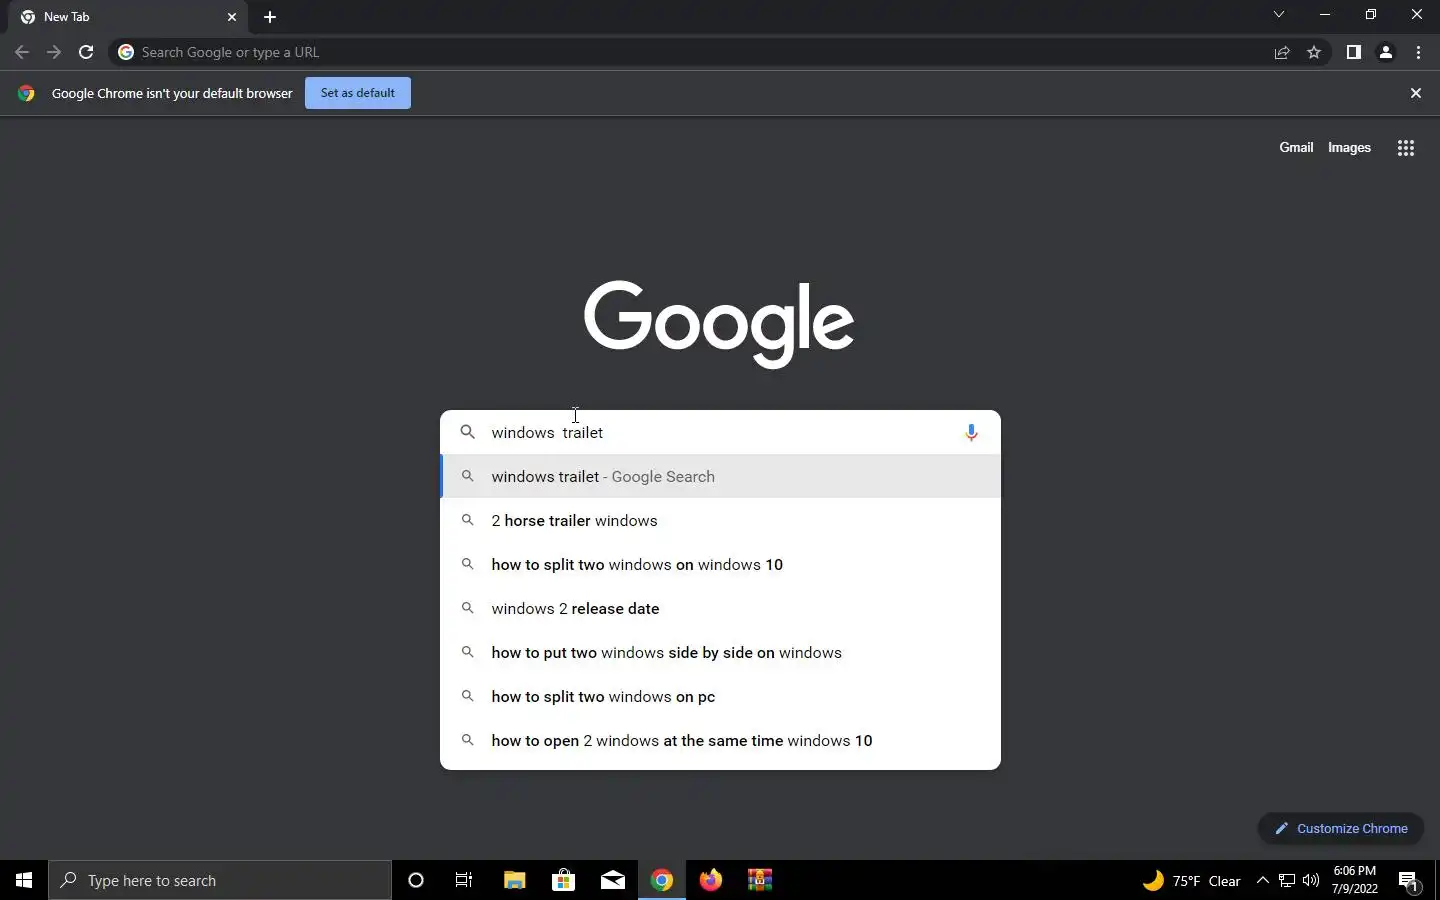Select suggestion how to open 2 windows at same time
1440x900 pixels.
[720, 741]
